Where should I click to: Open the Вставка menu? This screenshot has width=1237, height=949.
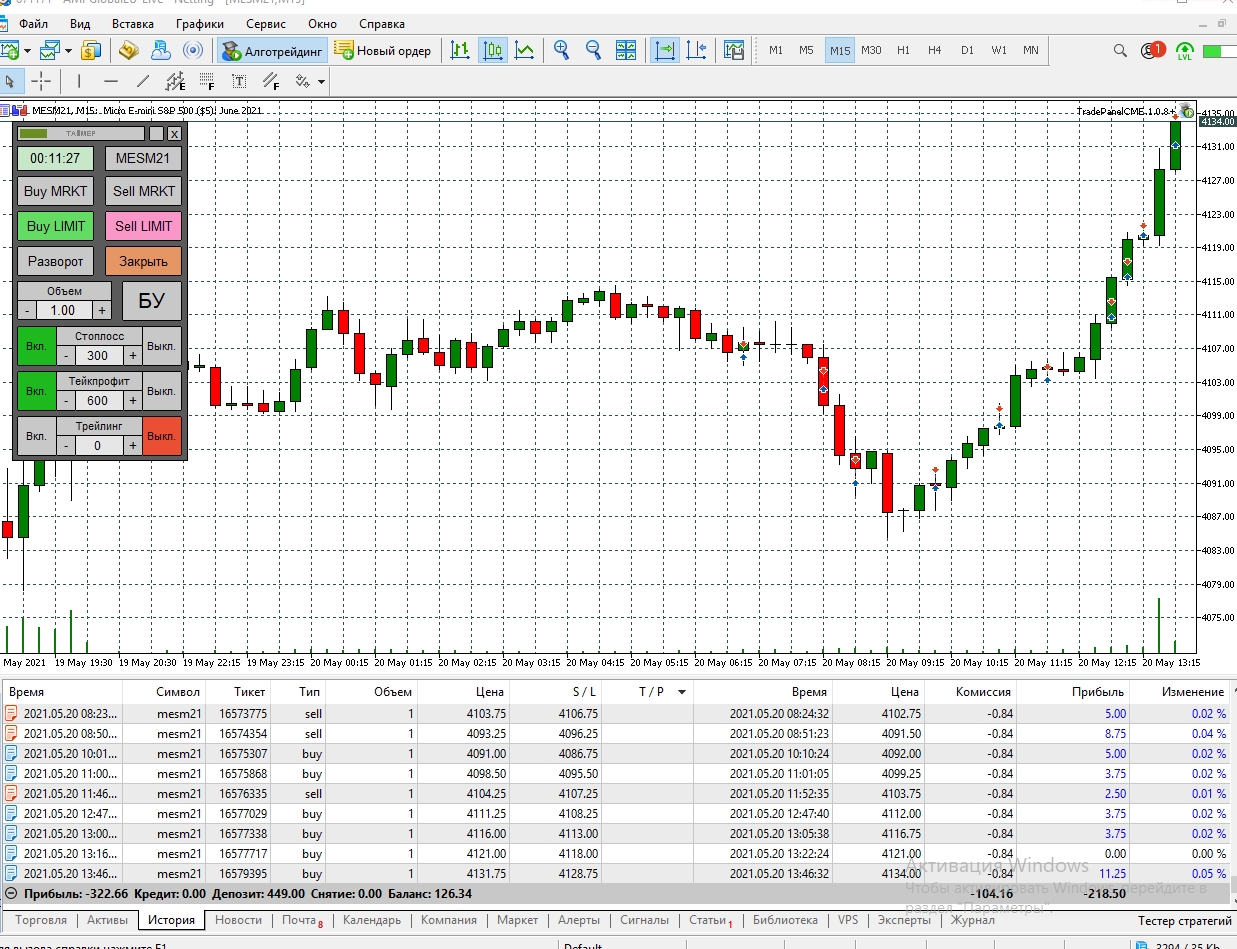(x=133, y=23)
